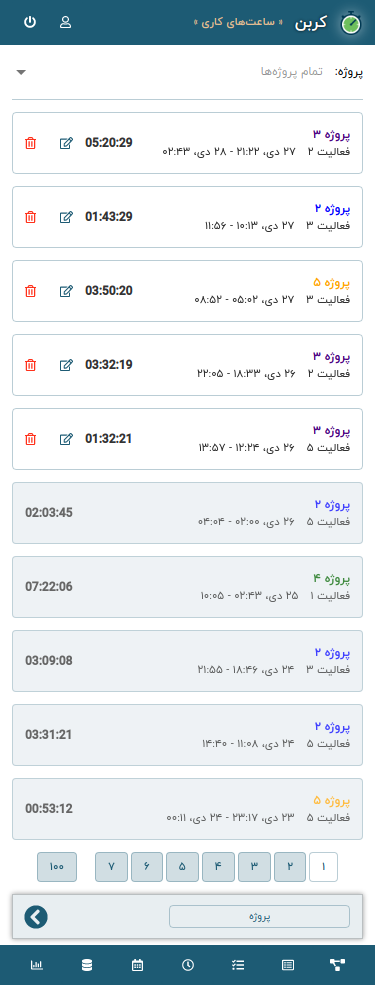Open the calendar icon in bottom navigation
Viewport: 375px width, 985px height.
(137, 965)
